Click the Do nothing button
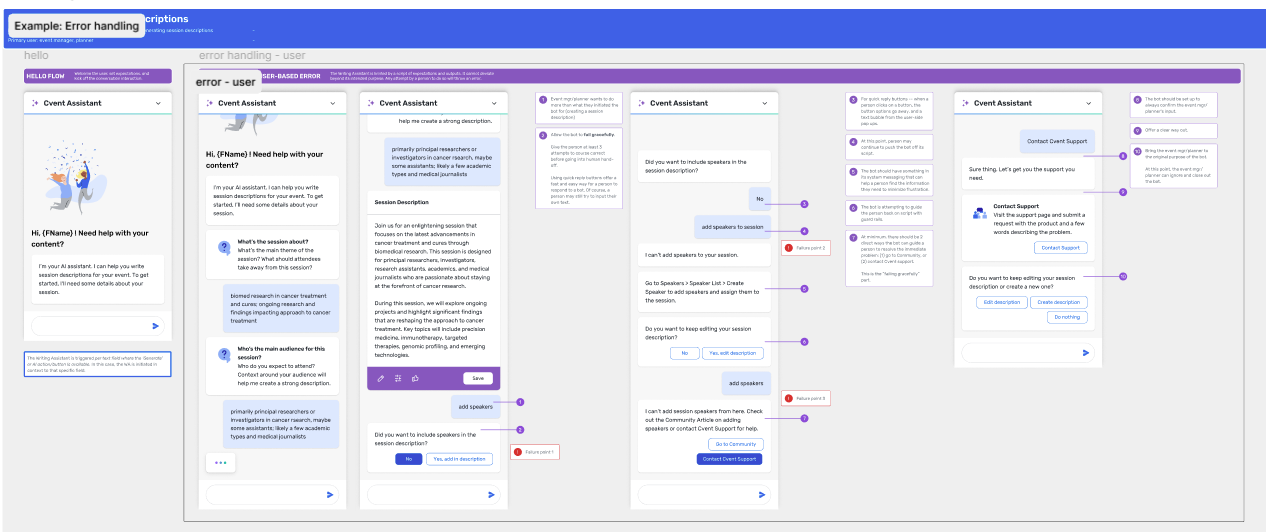The height and width of the screenshot is (532, 1266). 1067,317
